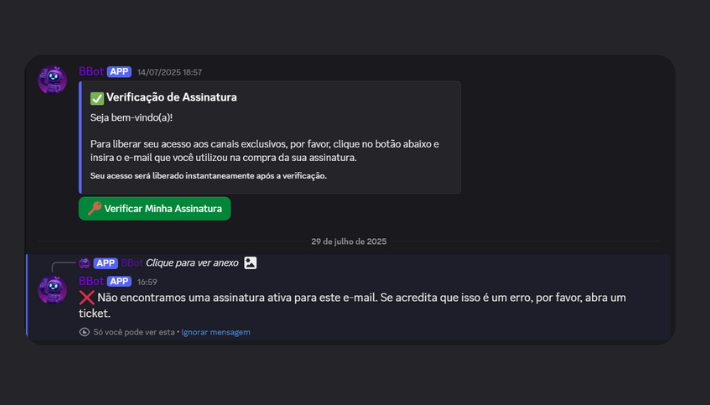Screen dimensions: 710x405
Task: Click the key icon on green button
Action: [x=94, y=208]
